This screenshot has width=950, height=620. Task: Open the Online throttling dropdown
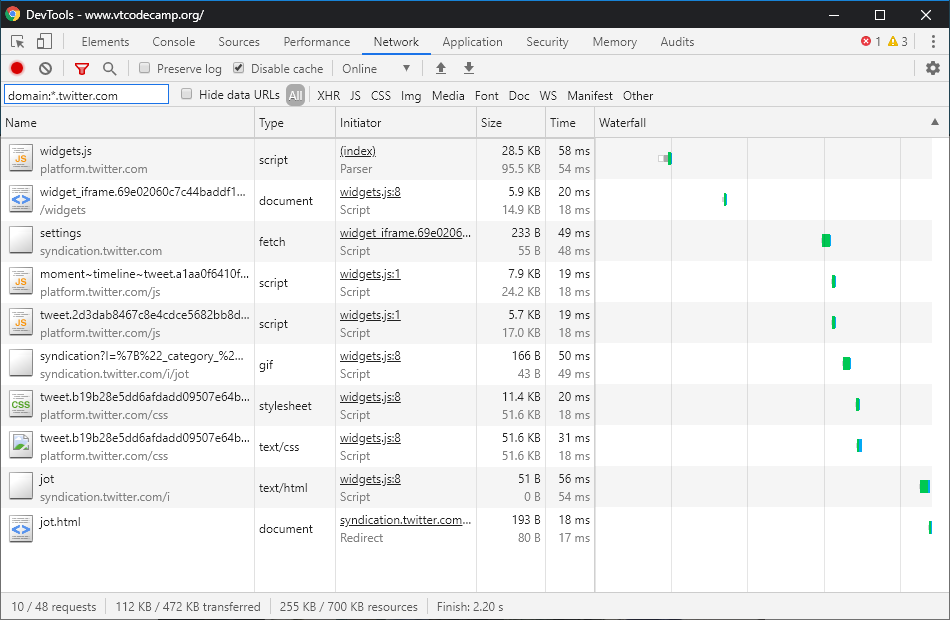tap(376, 68)
